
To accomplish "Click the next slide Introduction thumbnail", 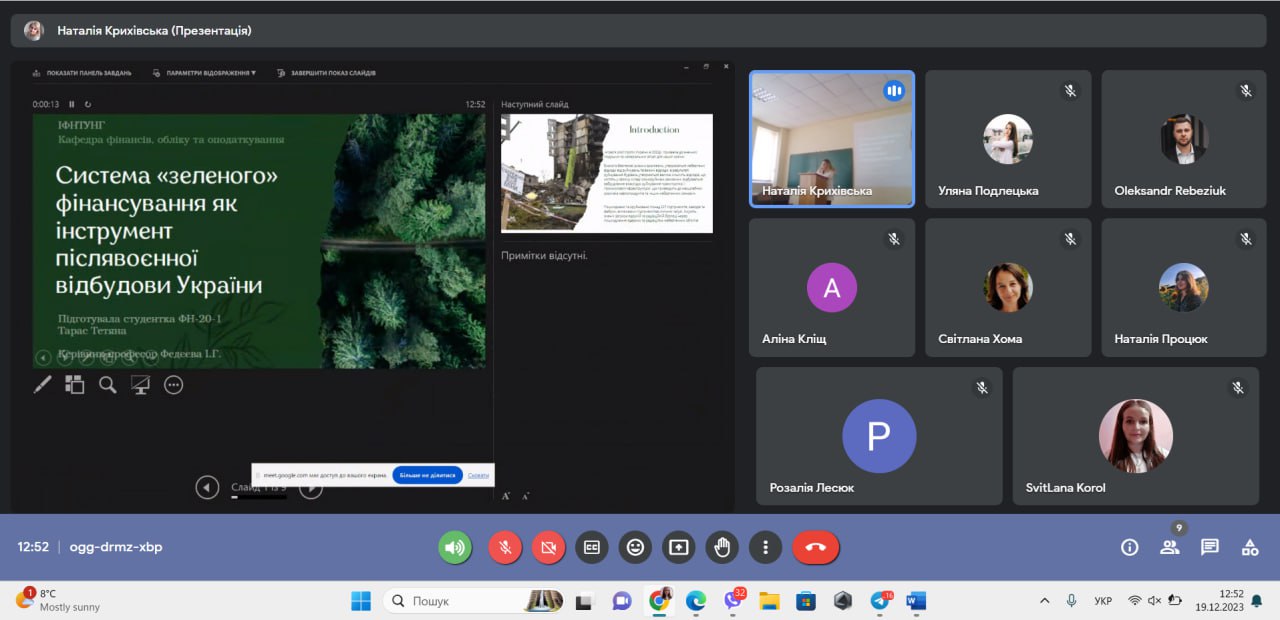I will [607, 173].
